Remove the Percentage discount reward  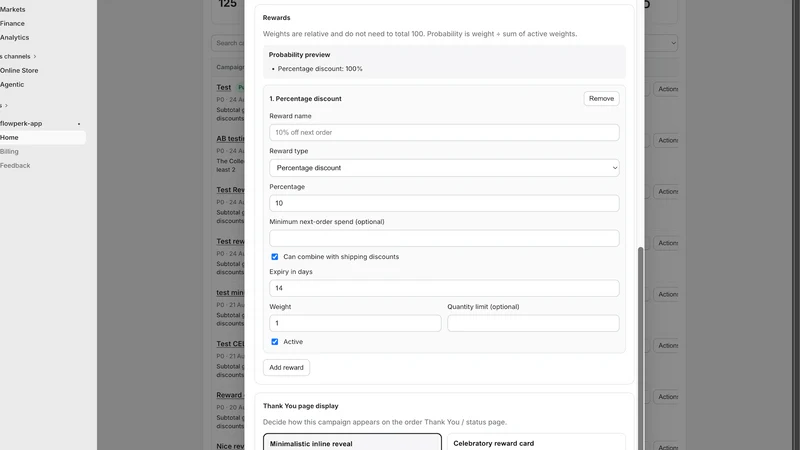[601, 98]
